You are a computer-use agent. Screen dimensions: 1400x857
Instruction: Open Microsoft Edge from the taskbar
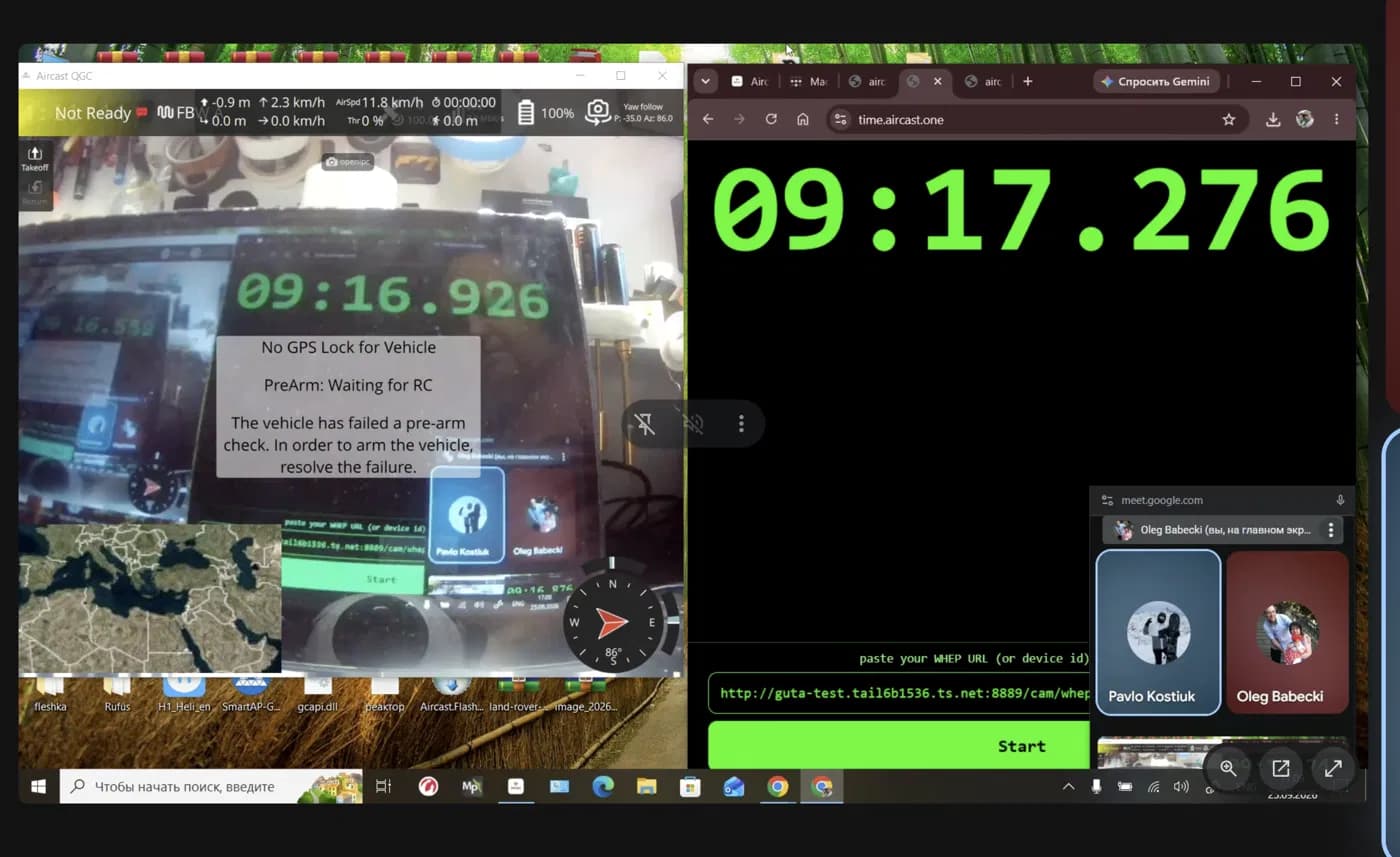(602, 787)
